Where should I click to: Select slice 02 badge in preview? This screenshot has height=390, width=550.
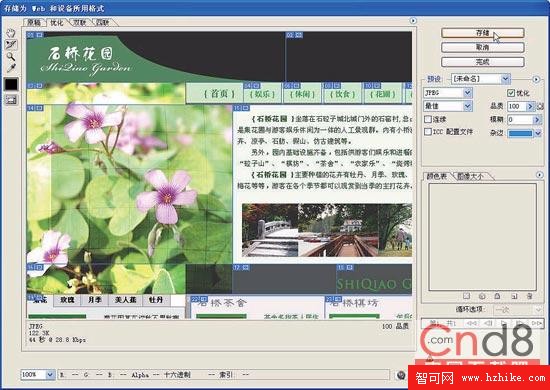[x=294, y=35]
